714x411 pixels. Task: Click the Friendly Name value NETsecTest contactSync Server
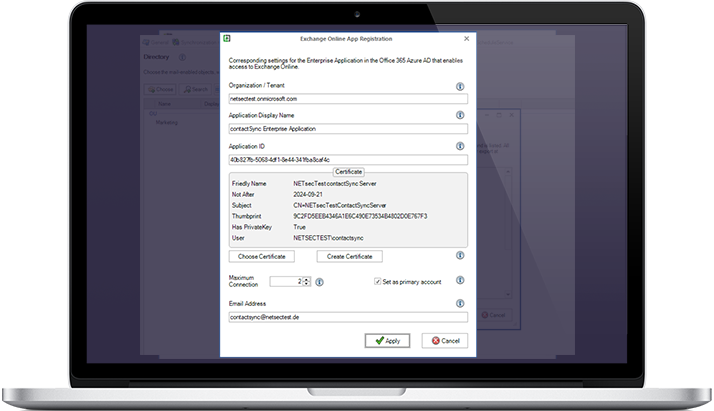(x=335, y=183)
